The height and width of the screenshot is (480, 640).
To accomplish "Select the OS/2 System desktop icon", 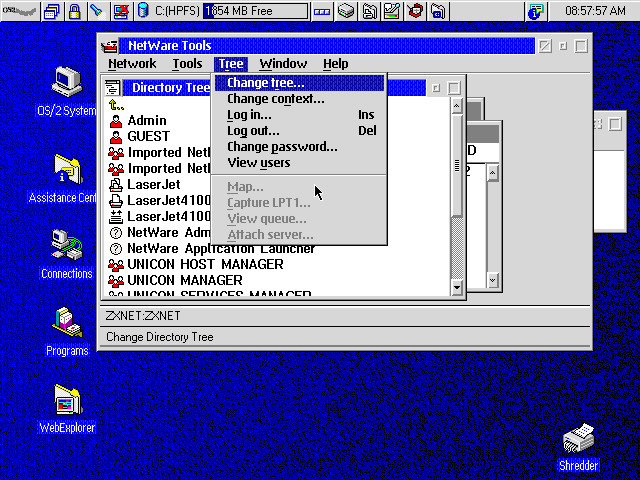I will pyautogui.click(x=67, y=81).
